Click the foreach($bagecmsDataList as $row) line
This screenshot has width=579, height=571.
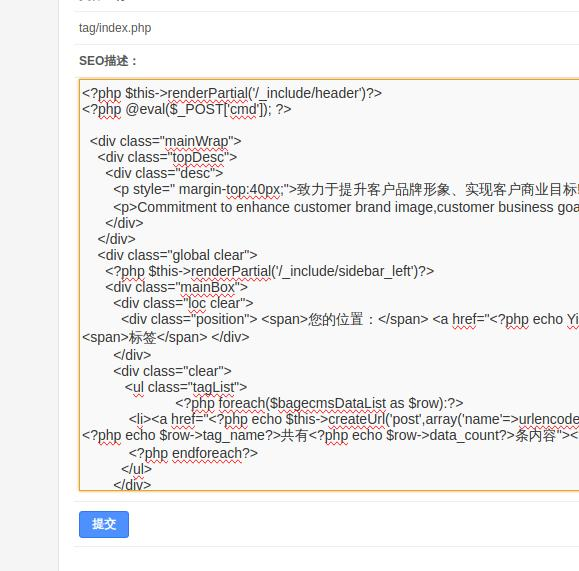click(x=319, y=403)
